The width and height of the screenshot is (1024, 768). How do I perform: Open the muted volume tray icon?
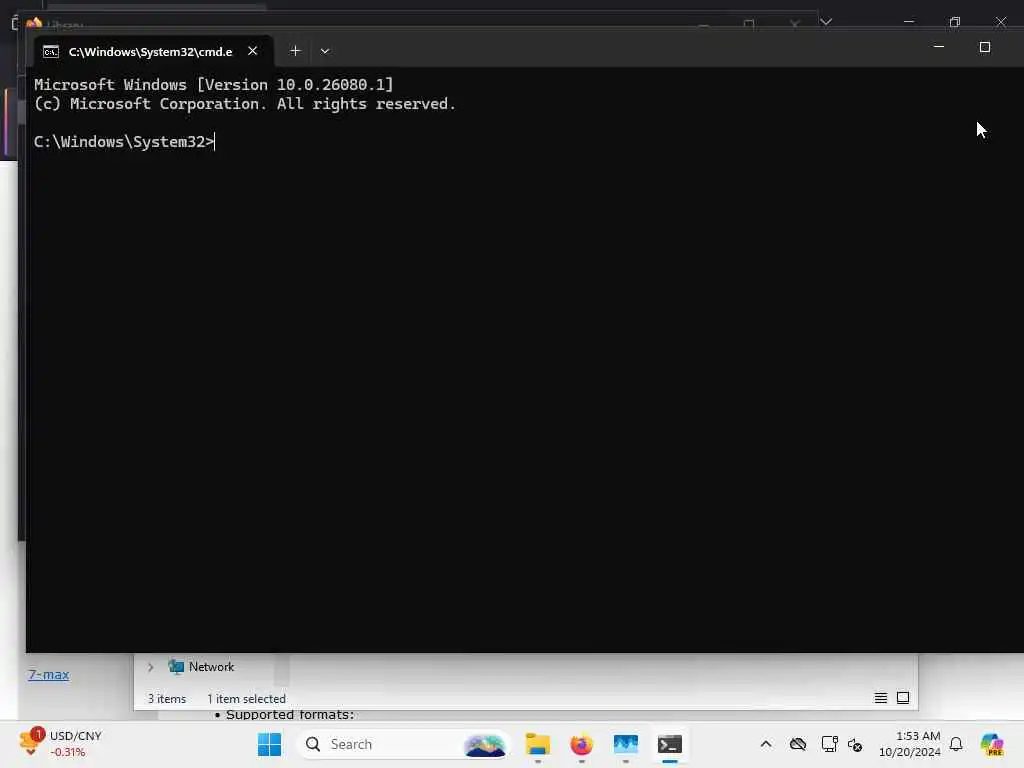855,744
